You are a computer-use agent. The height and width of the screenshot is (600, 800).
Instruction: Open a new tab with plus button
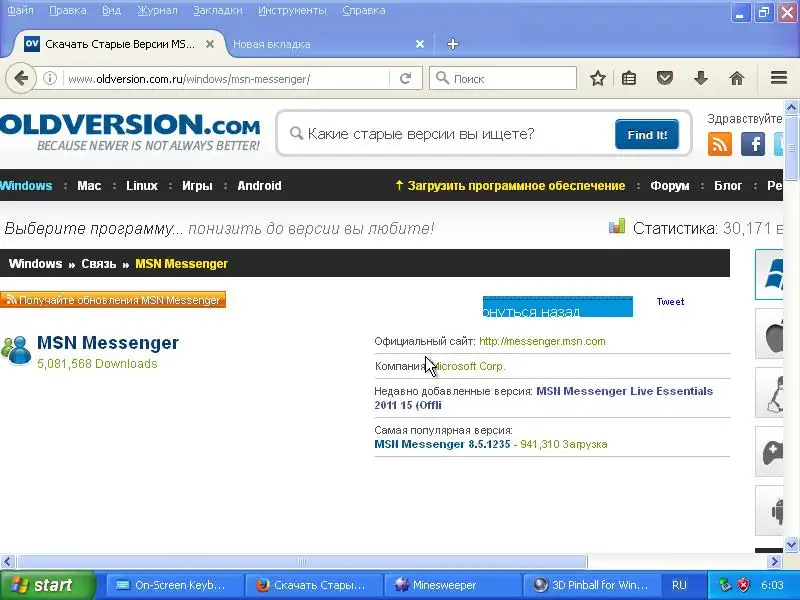(x=453, y=44)
